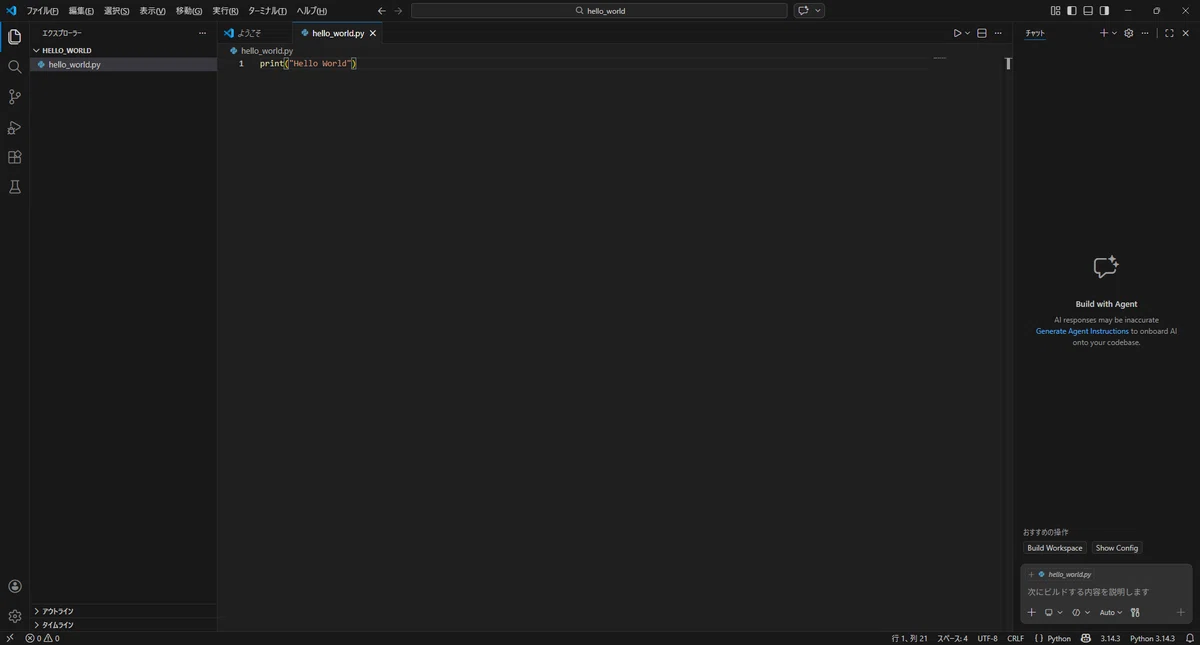Open chat settings gear icon
Image resolution: width=1200 pixels, height=645 pixels.
(x=1129, y=33)
